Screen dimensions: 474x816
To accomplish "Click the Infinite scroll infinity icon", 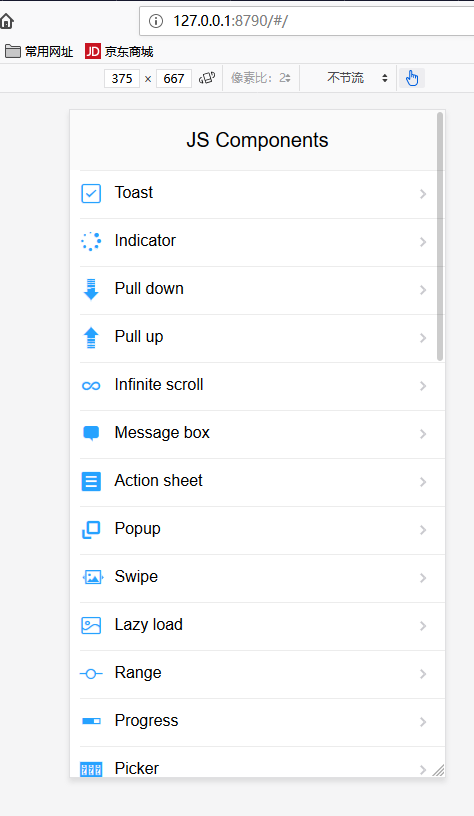I will point(91,386).
